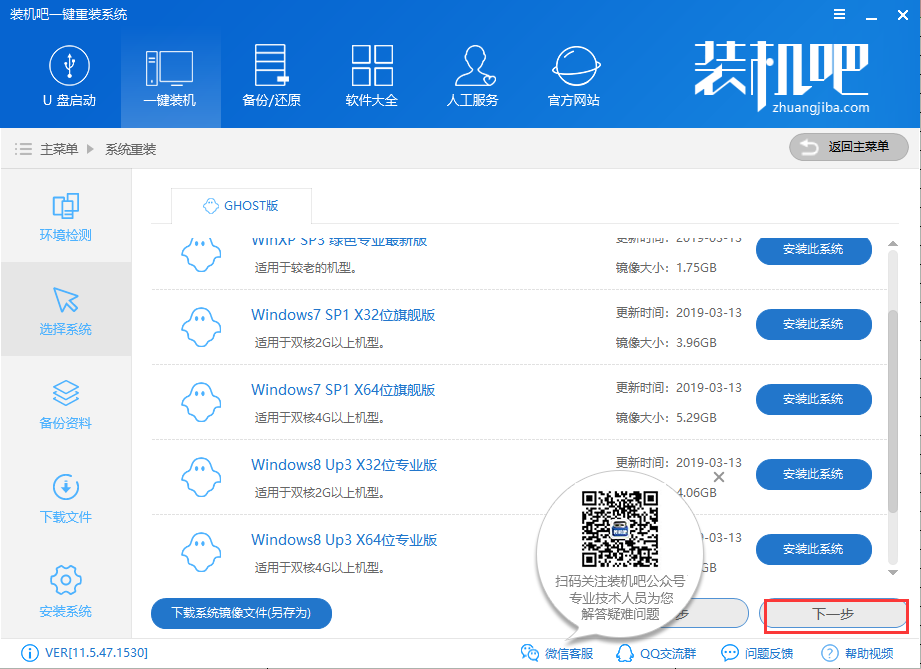Viewport: 921px width, 669px height.
Task: Open 帮助视频 help videos
Action: point(857,653)
